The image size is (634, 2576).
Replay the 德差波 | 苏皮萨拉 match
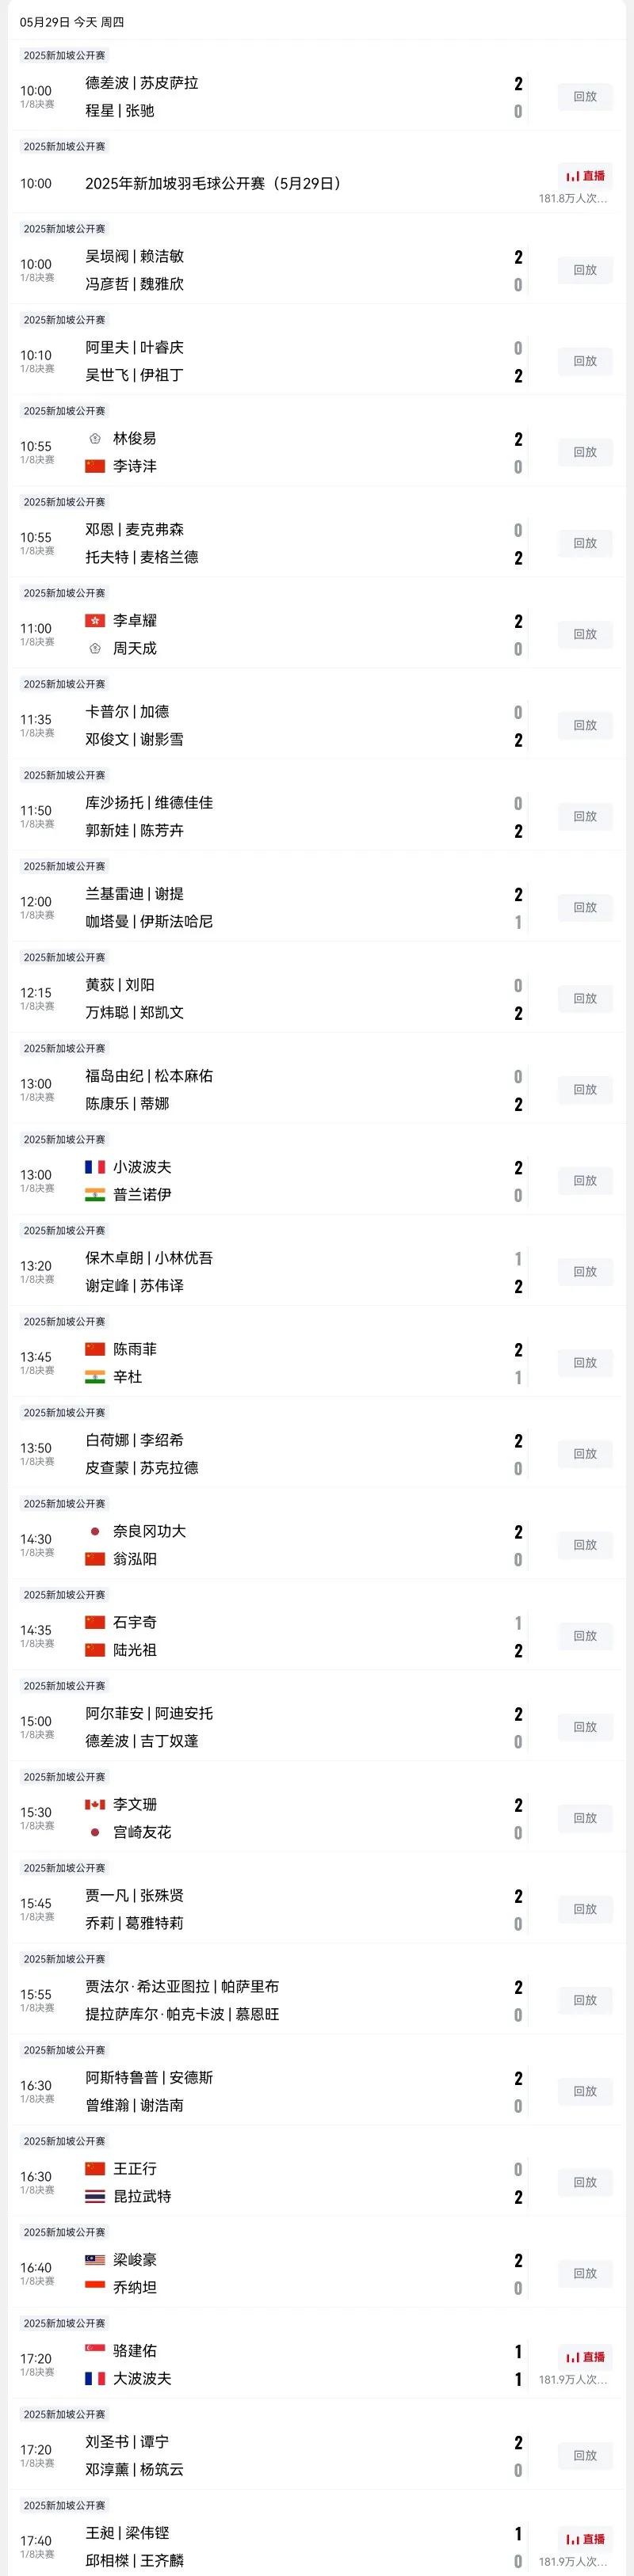coord(585,97)
